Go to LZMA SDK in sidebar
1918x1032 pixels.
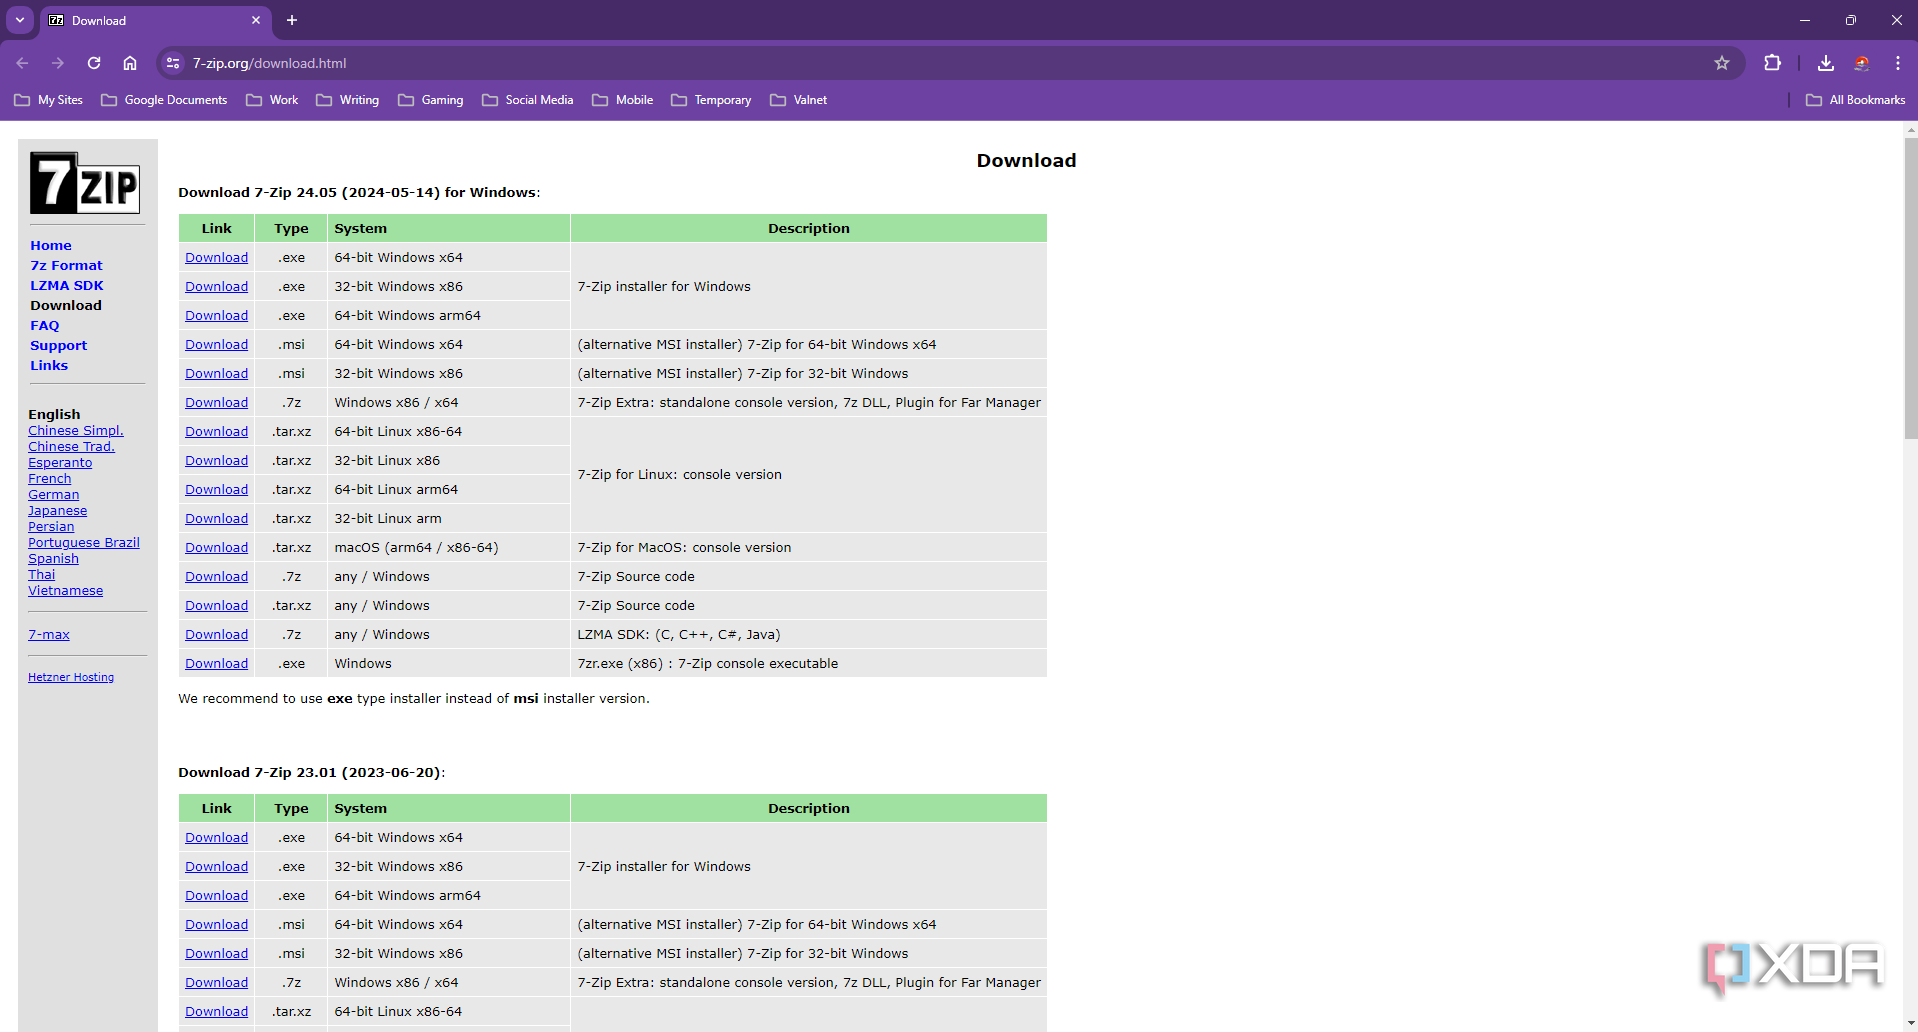(x=67, y=285)
